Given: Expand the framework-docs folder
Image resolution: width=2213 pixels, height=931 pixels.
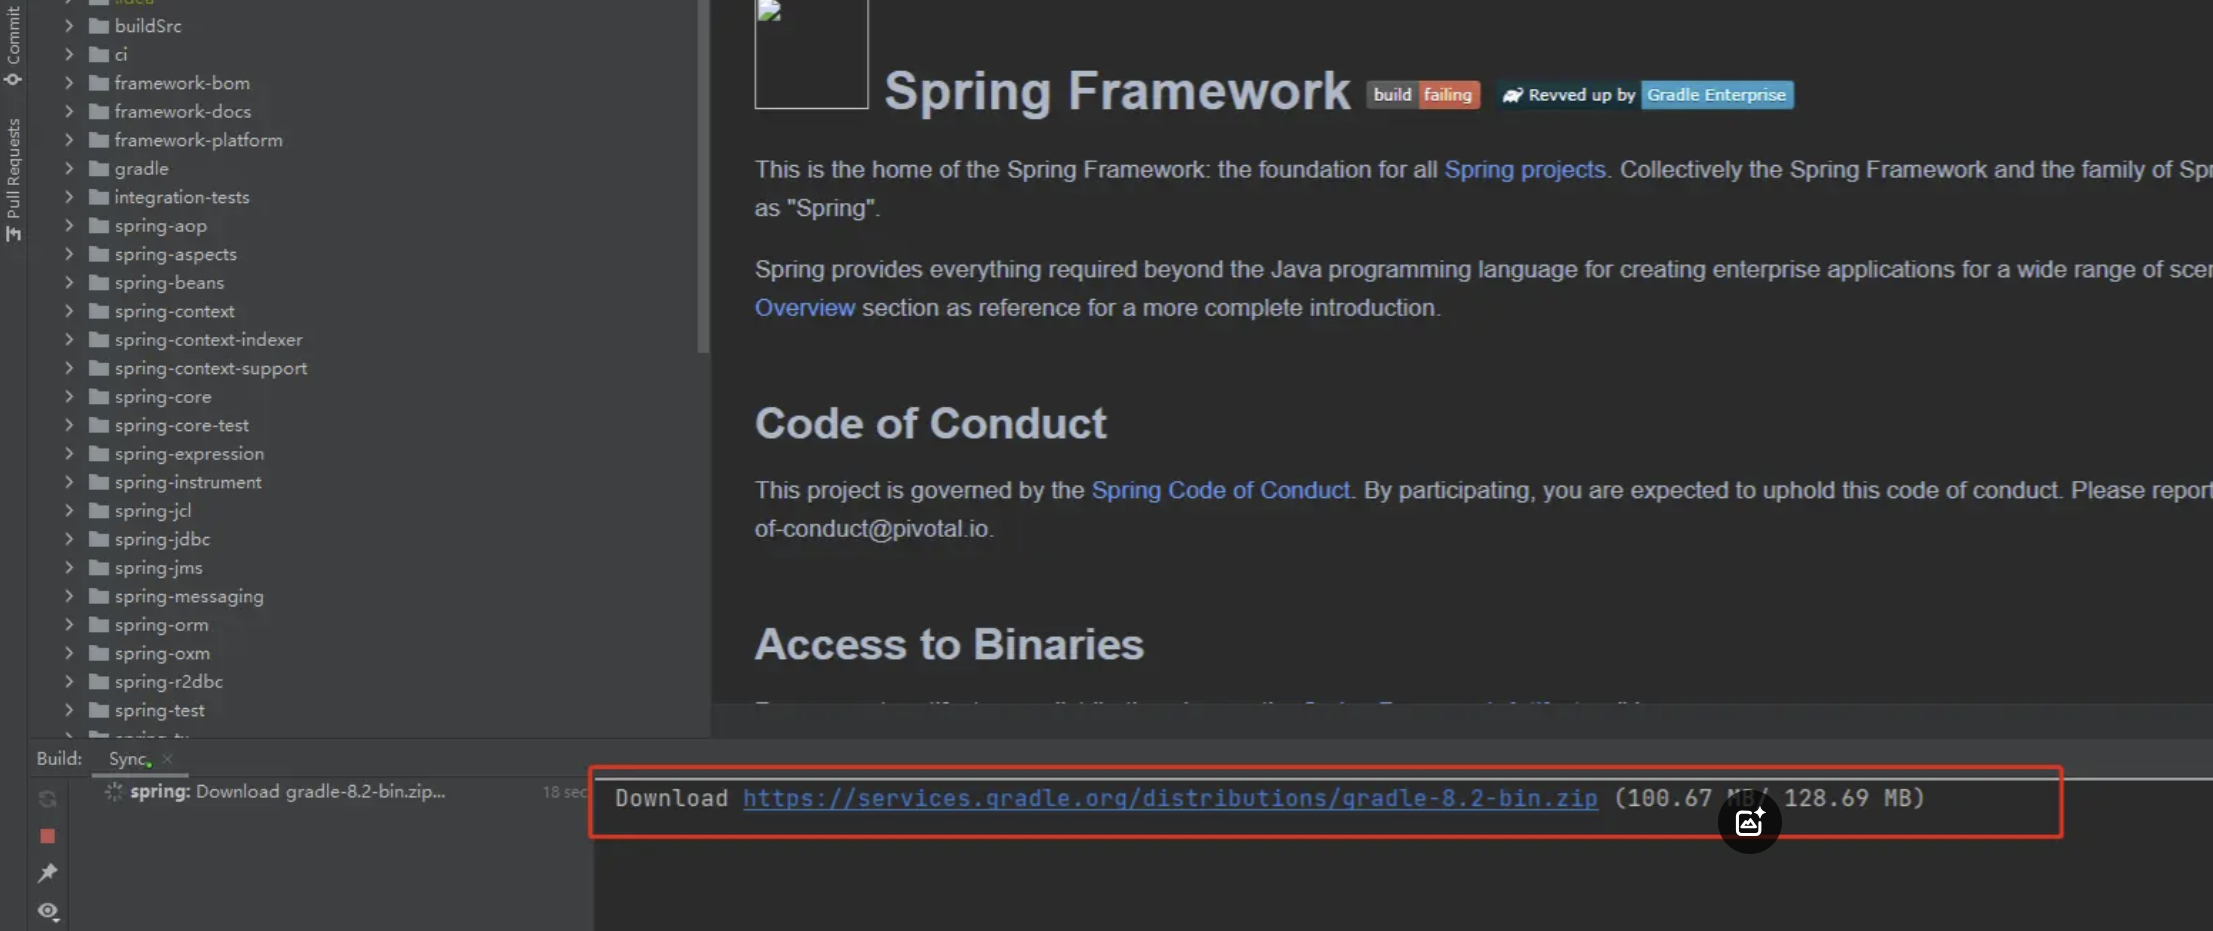Looking at the screenshot, I should pos(69,111).
